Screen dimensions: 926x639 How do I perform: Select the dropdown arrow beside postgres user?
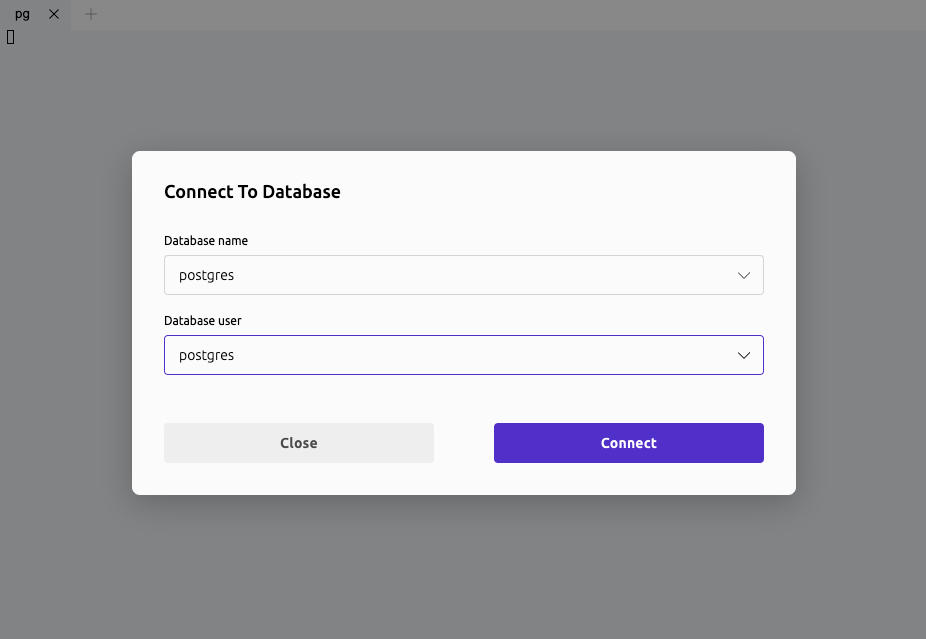click(744, 355)
